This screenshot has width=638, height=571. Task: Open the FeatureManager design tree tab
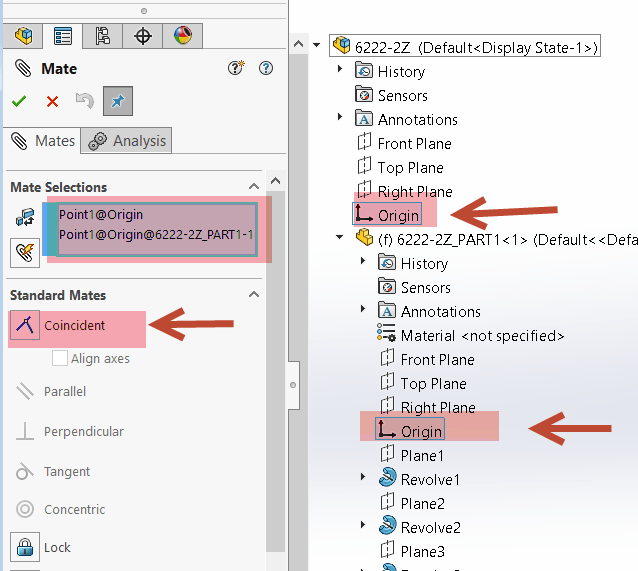tap(23, 36)
